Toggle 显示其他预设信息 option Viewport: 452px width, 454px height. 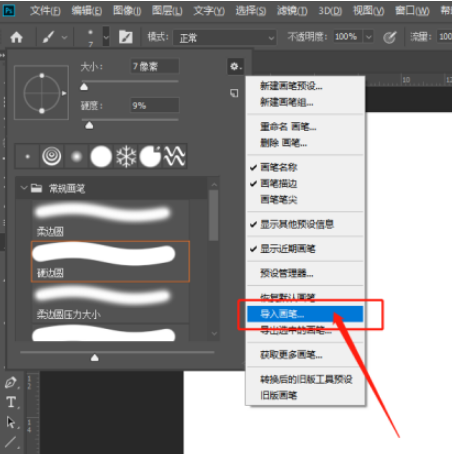[x=305, y=224]
